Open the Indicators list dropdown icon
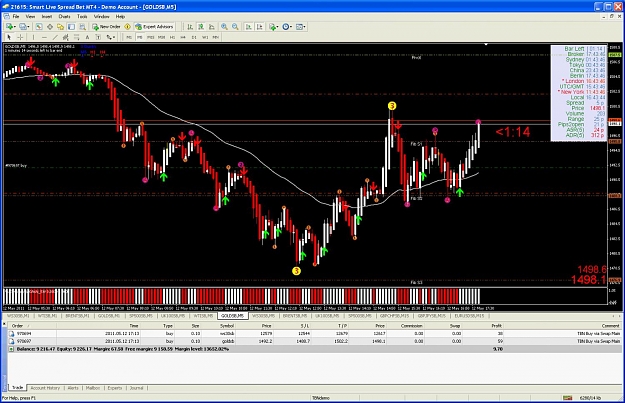Viewport: 625px width, 403px height. [273, 27]
